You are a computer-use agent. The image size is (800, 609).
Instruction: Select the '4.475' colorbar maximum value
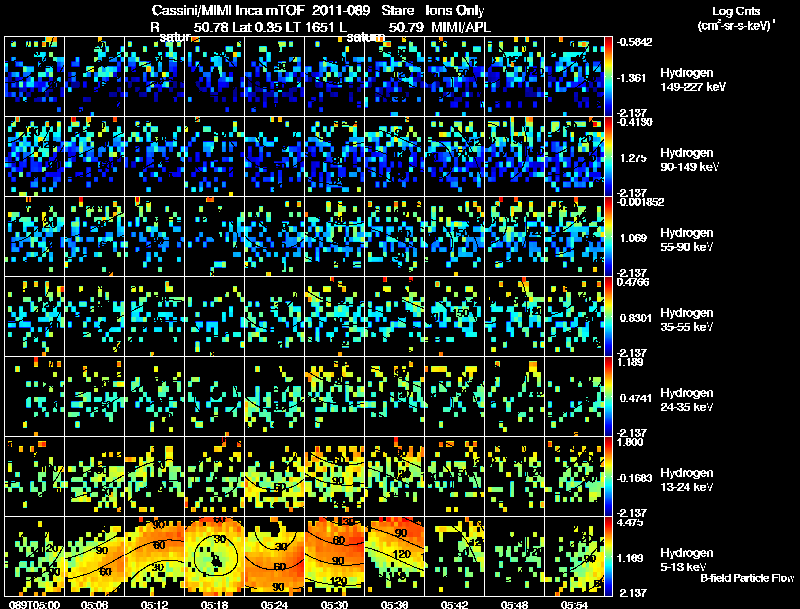tap(630, 522)
